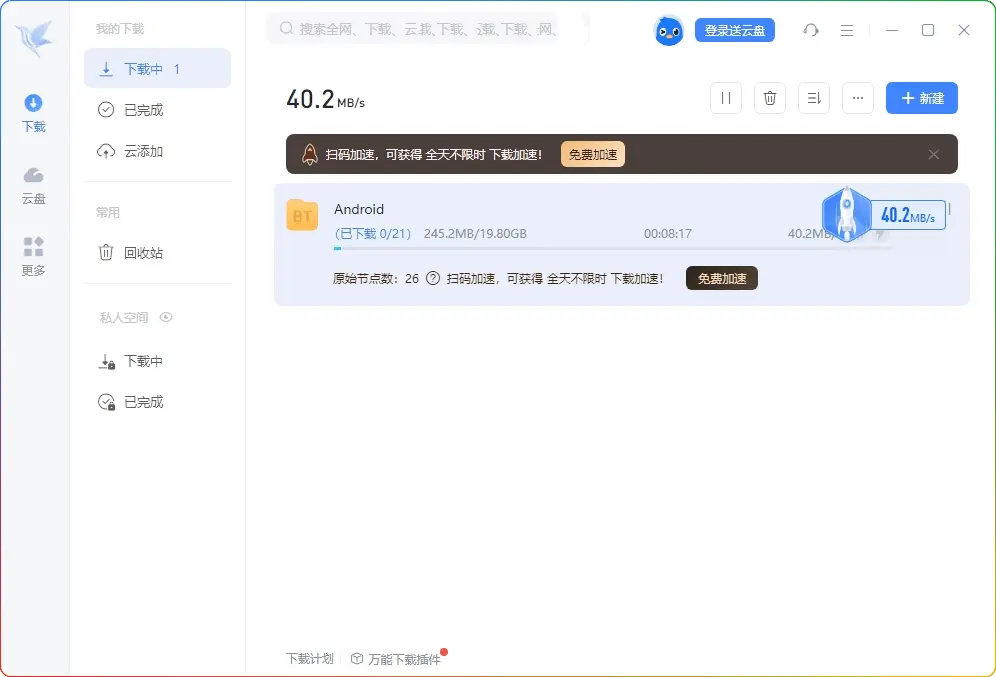996x677 pixels.
Task: Maximize the Xunlei window
Action: [x=928, y=30]
